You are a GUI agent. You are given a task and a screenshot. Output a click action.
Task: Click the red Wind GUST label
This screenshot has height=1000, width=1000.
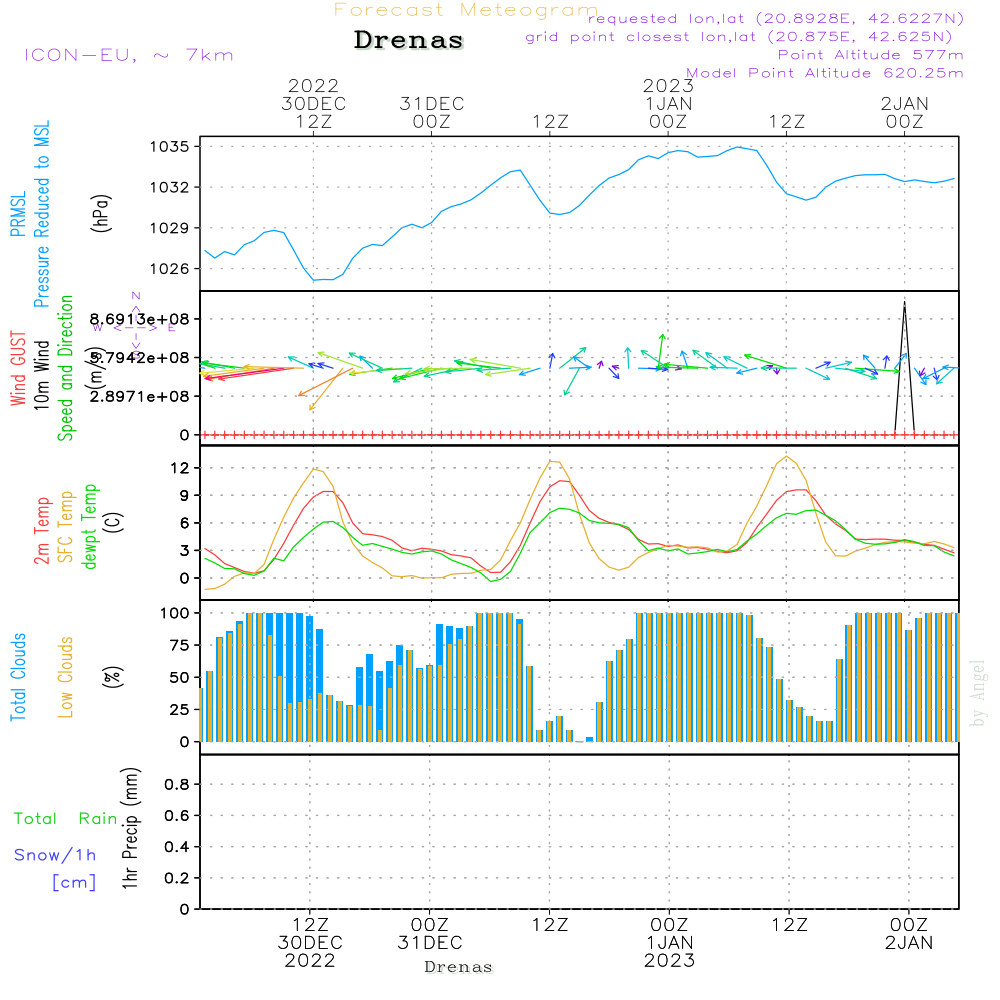pos(17,370)
